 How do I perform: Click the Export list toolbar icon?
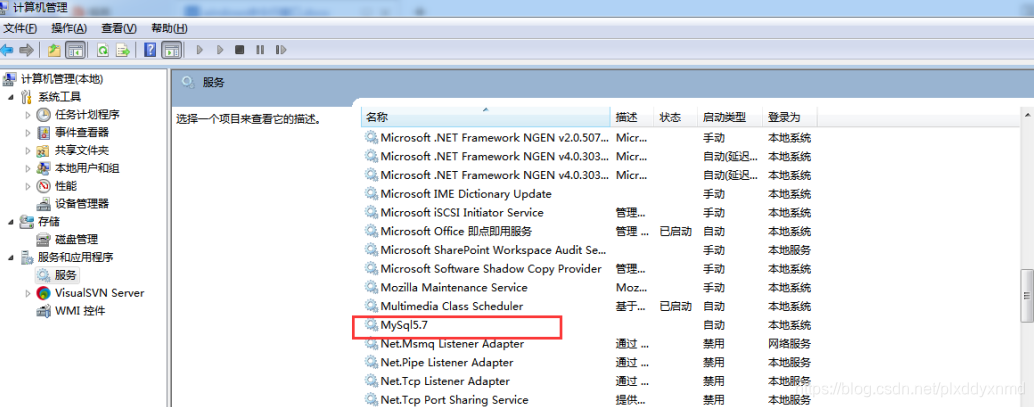click(x=123, y=50)
